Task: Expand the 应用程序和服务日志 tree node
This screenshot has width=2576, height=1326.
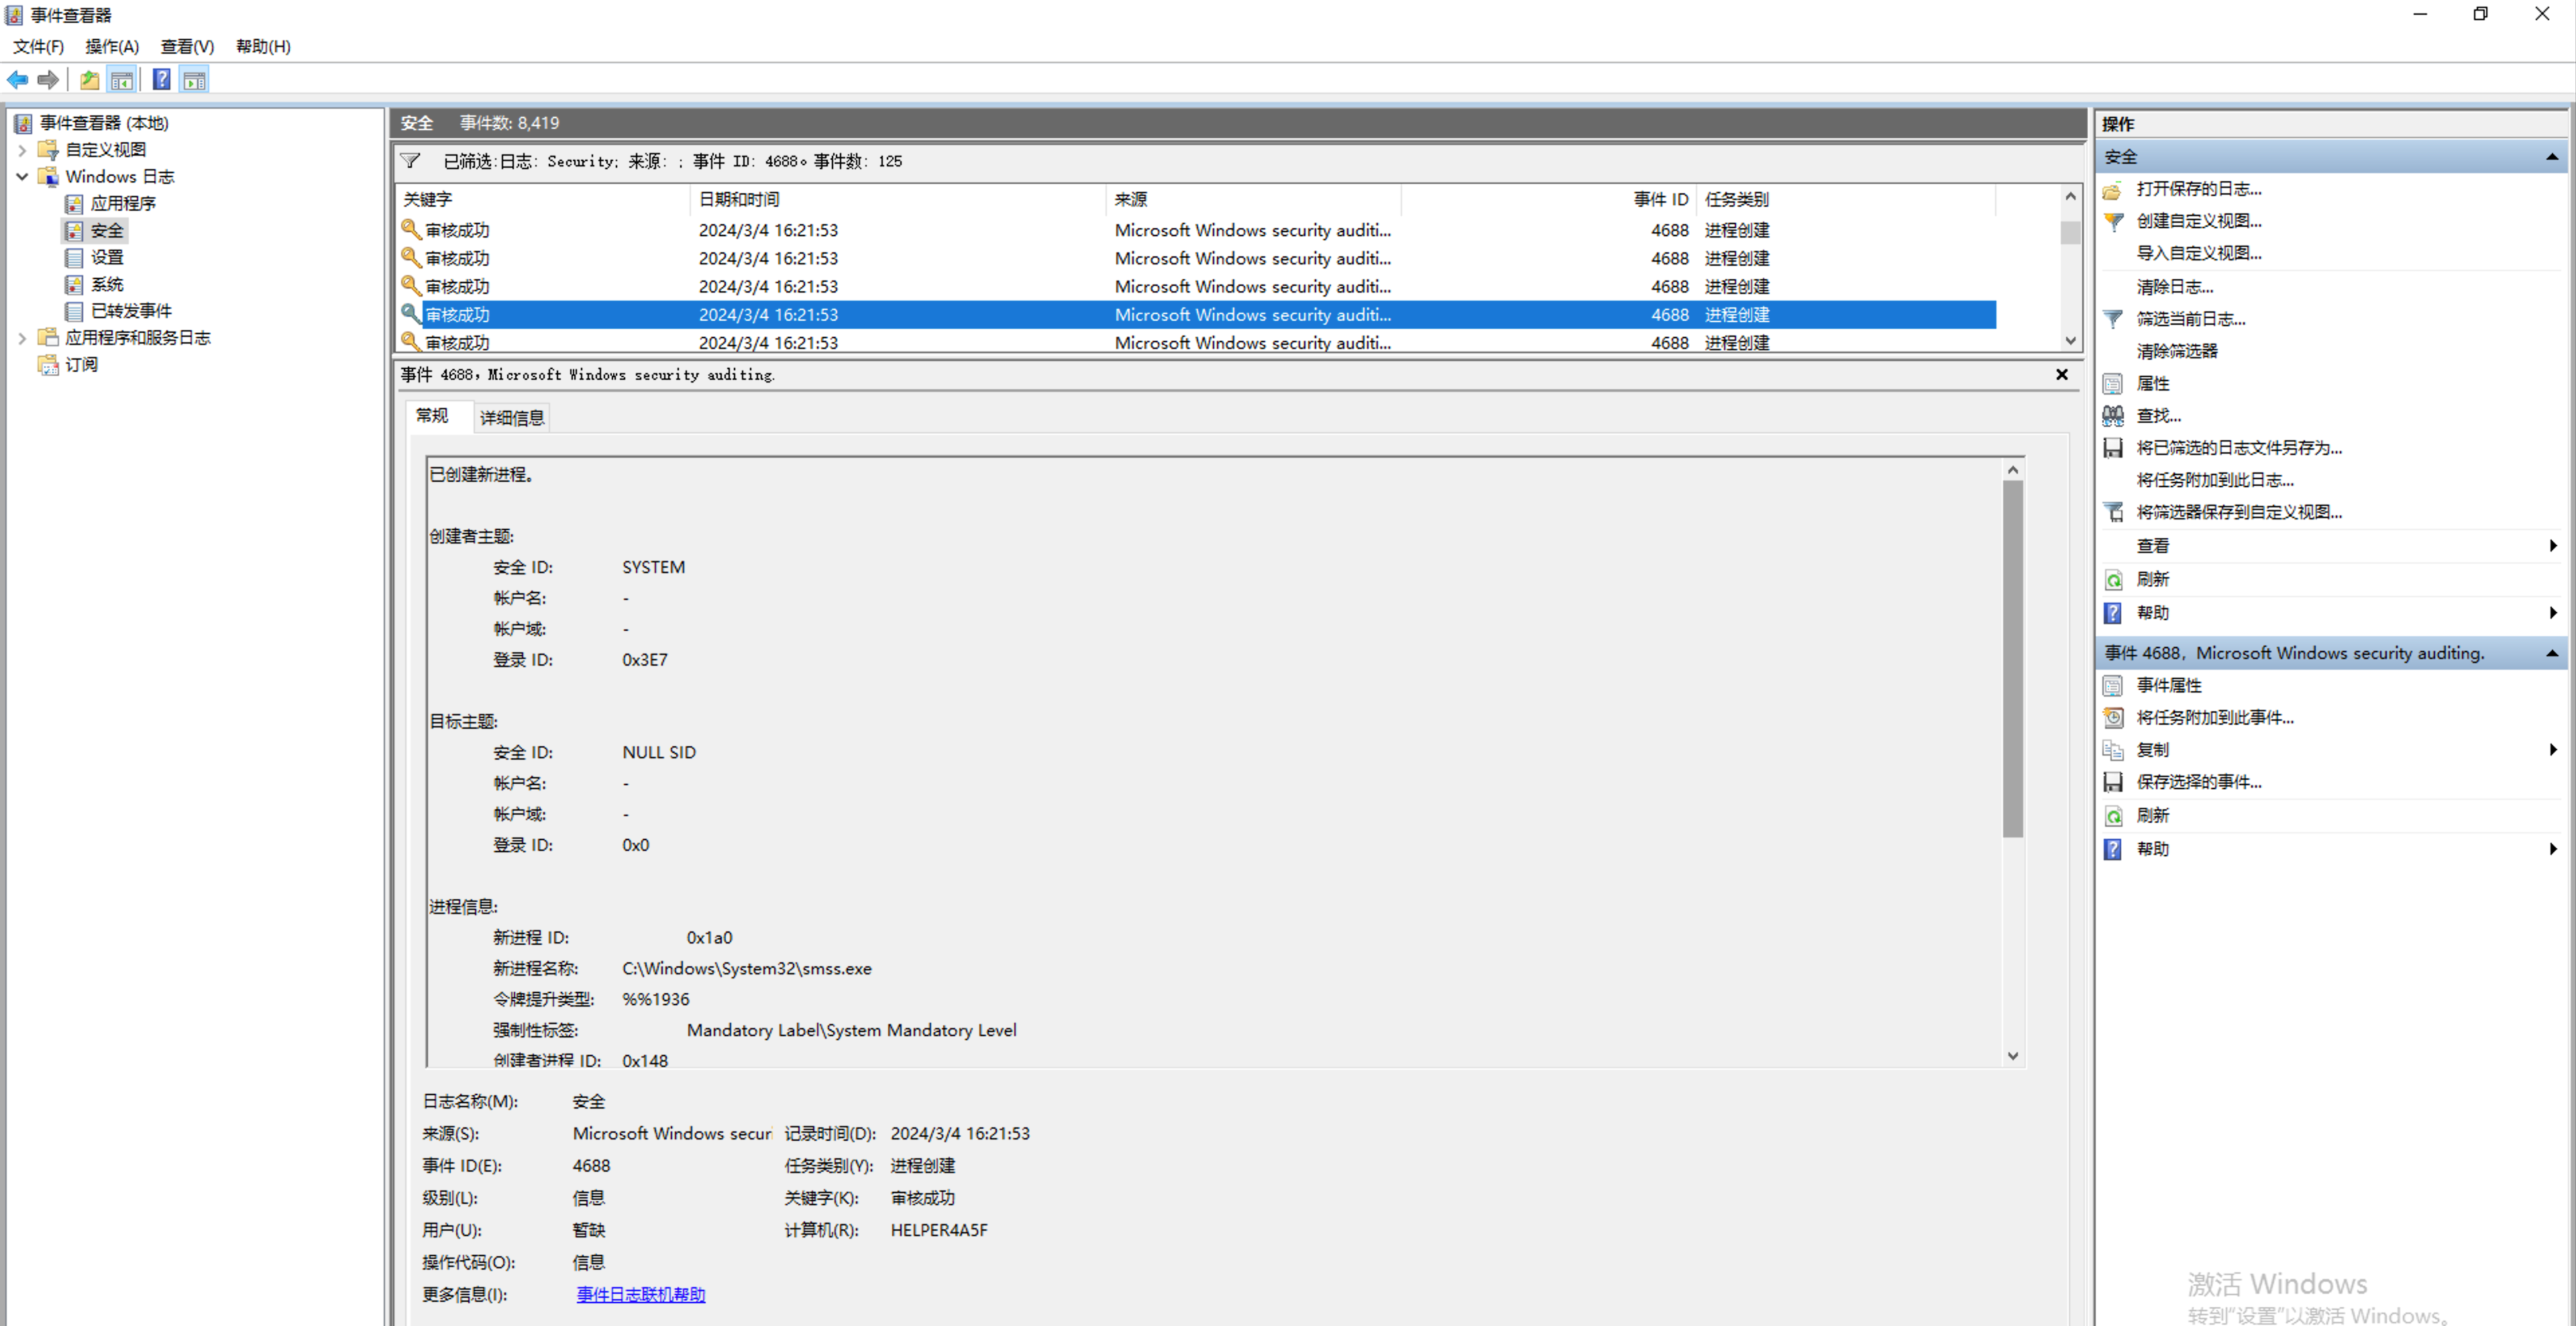Action: click(x=22, y=338)
